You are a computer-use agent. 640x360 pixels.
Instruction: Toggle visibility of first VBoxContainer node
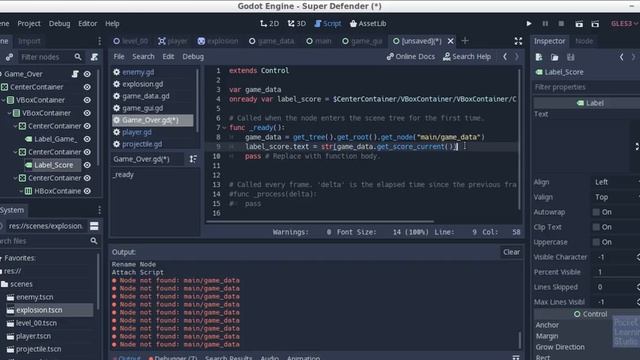(x=87, y=100)
